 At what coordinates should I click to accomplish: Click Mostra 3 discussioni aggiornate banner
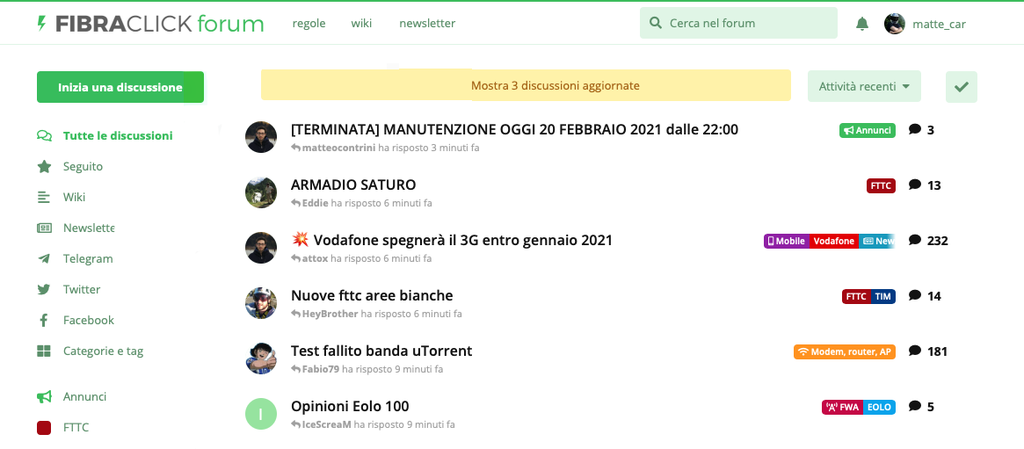[526, 85]
